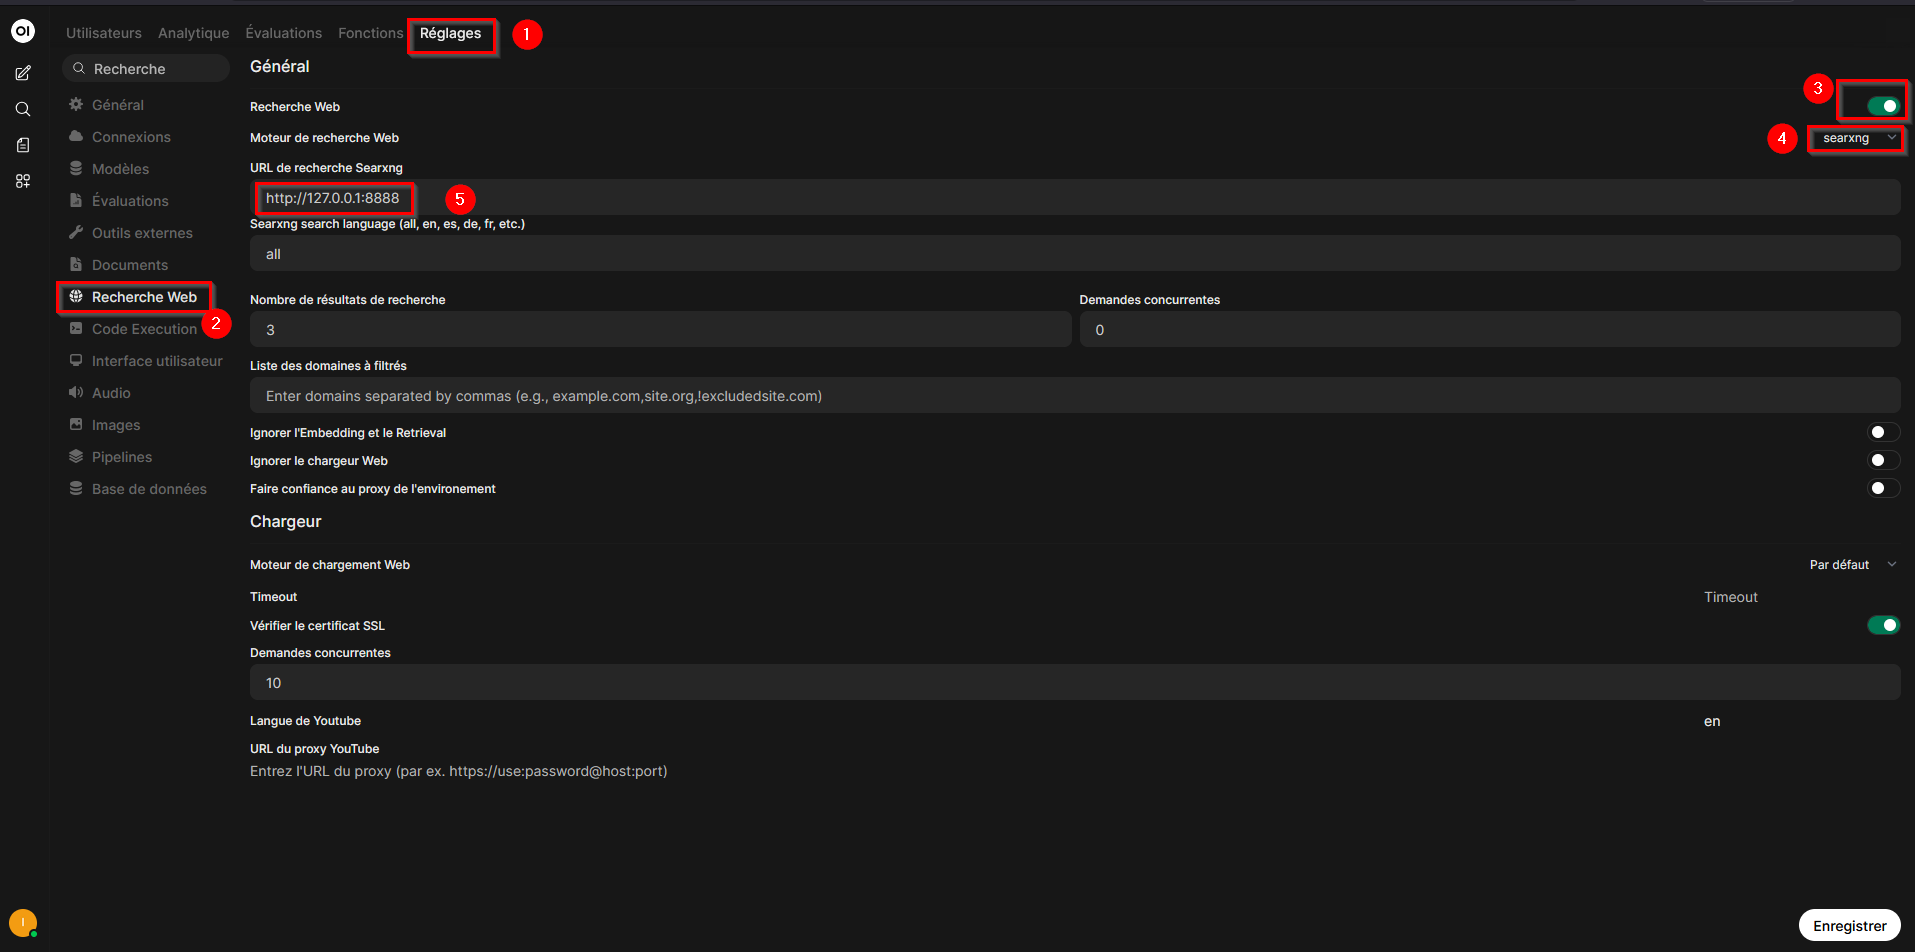The image size is (1915, 952).
Task: Disable the Recherche Web toggle
Action: pyautogui.click(x=1883, y=106)
